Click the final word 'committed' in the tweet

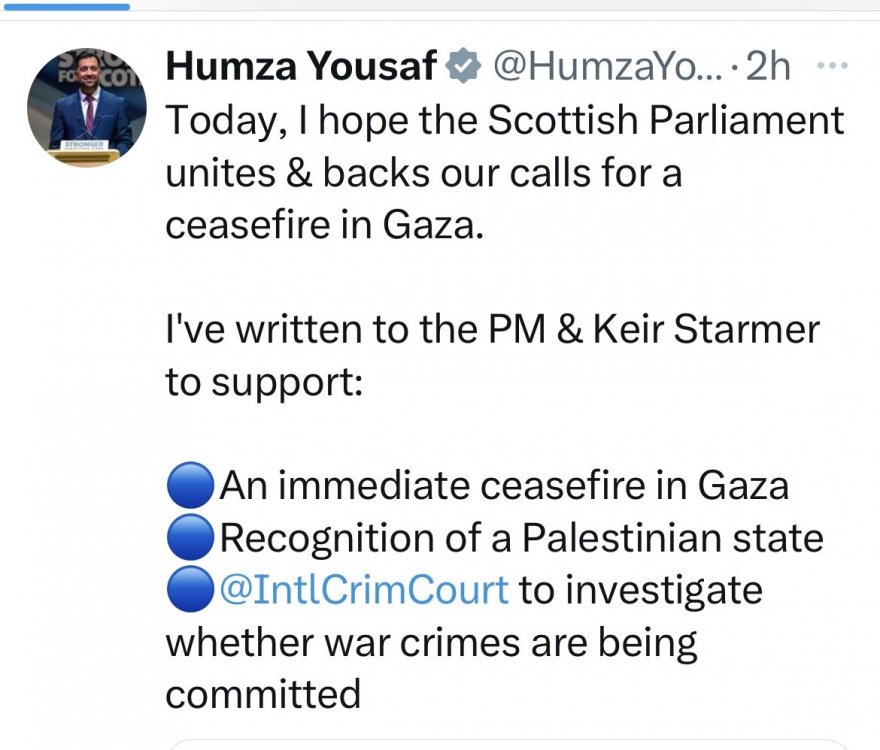[263, 694]
